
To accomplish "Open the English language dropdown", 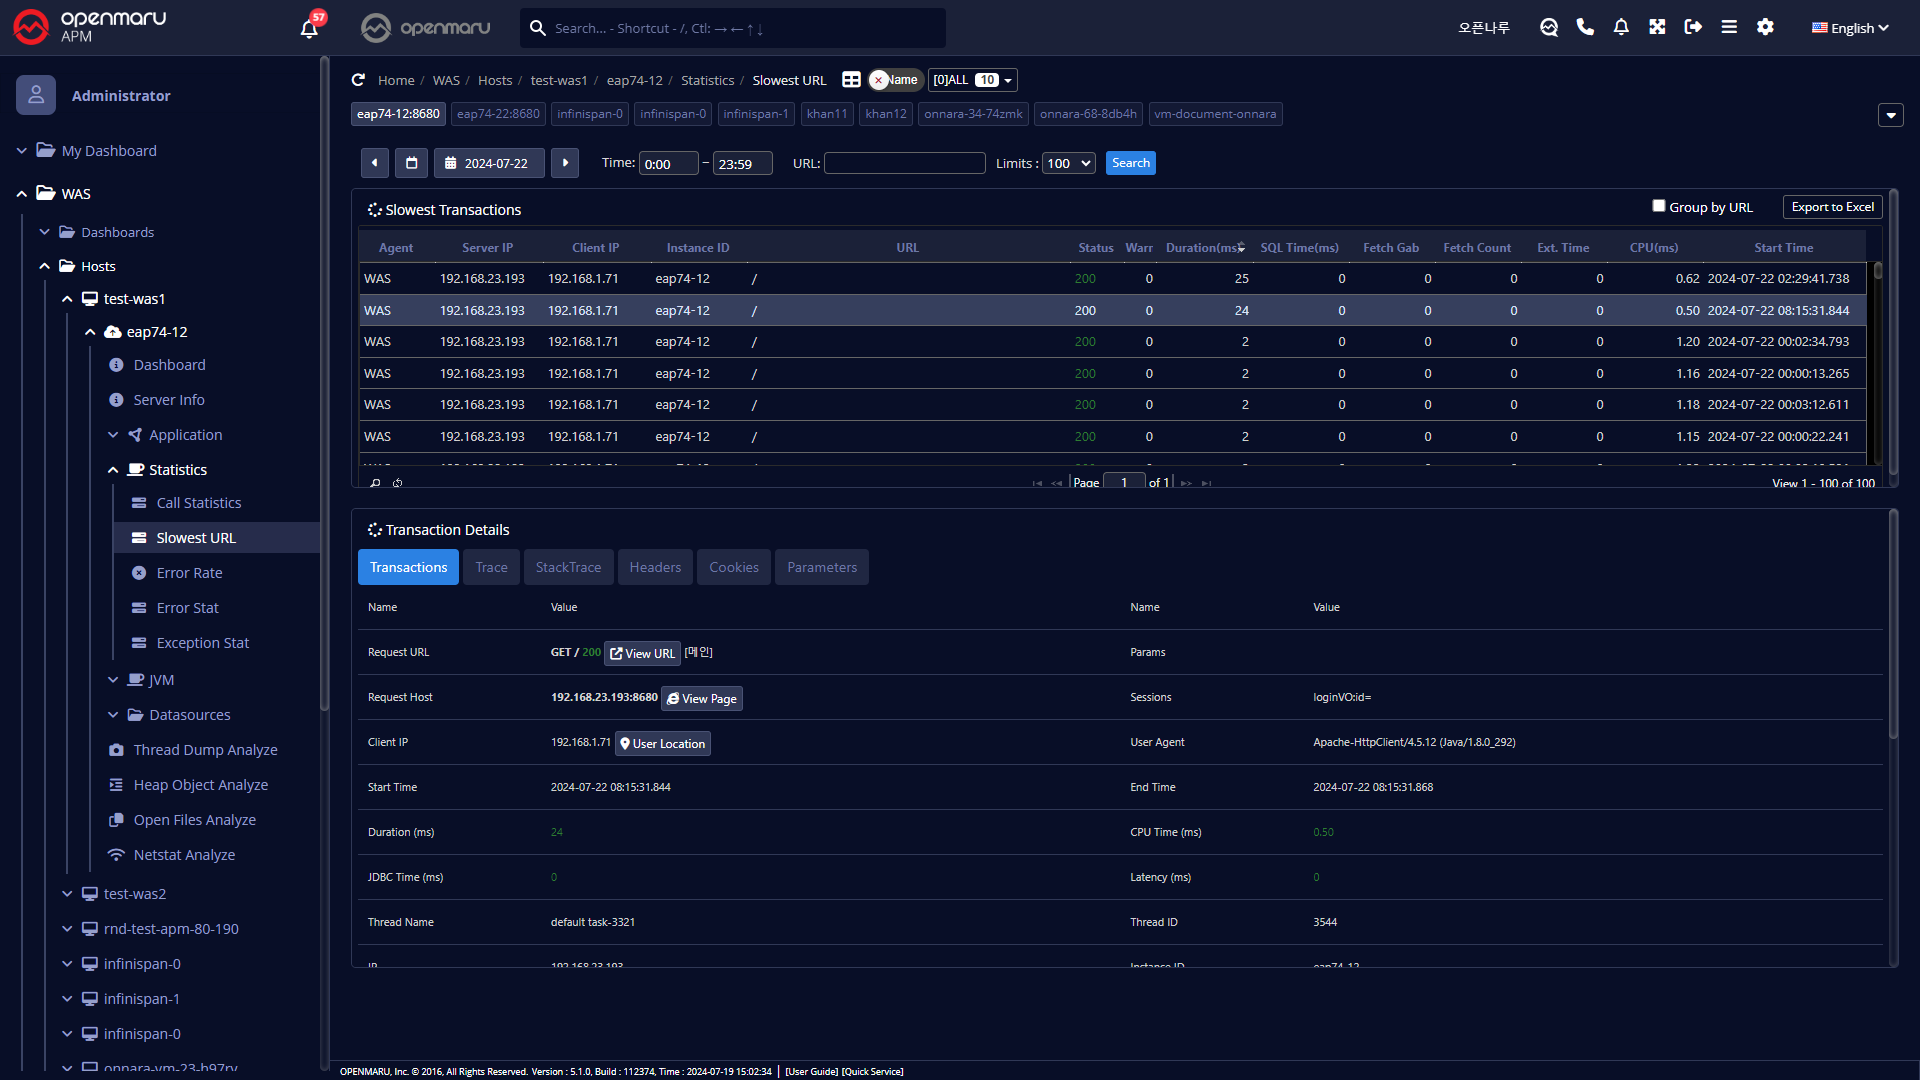I will (1850, 28).
